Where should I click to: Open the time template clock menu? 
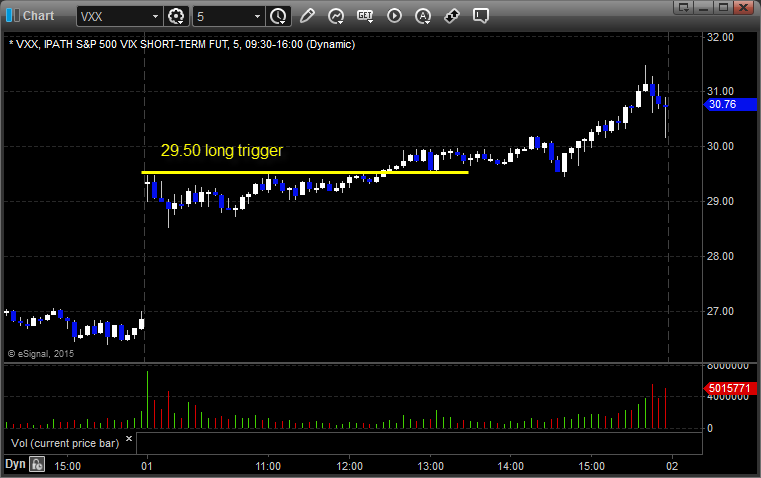point(279,16)
